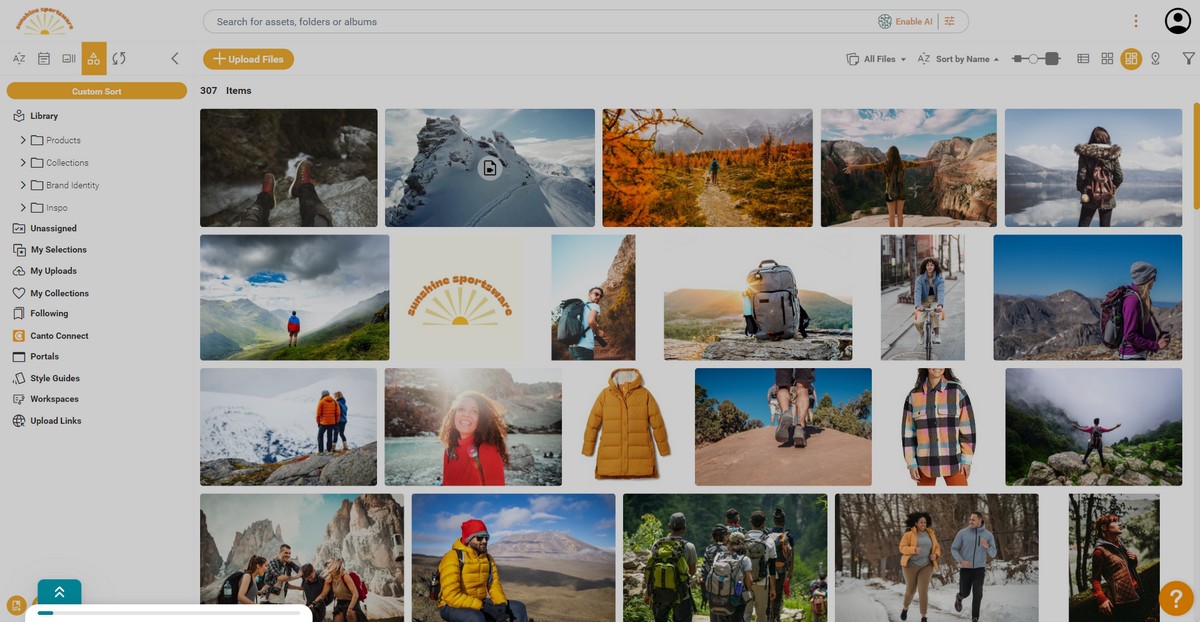Open the user profile avatar

point(1178,21)
